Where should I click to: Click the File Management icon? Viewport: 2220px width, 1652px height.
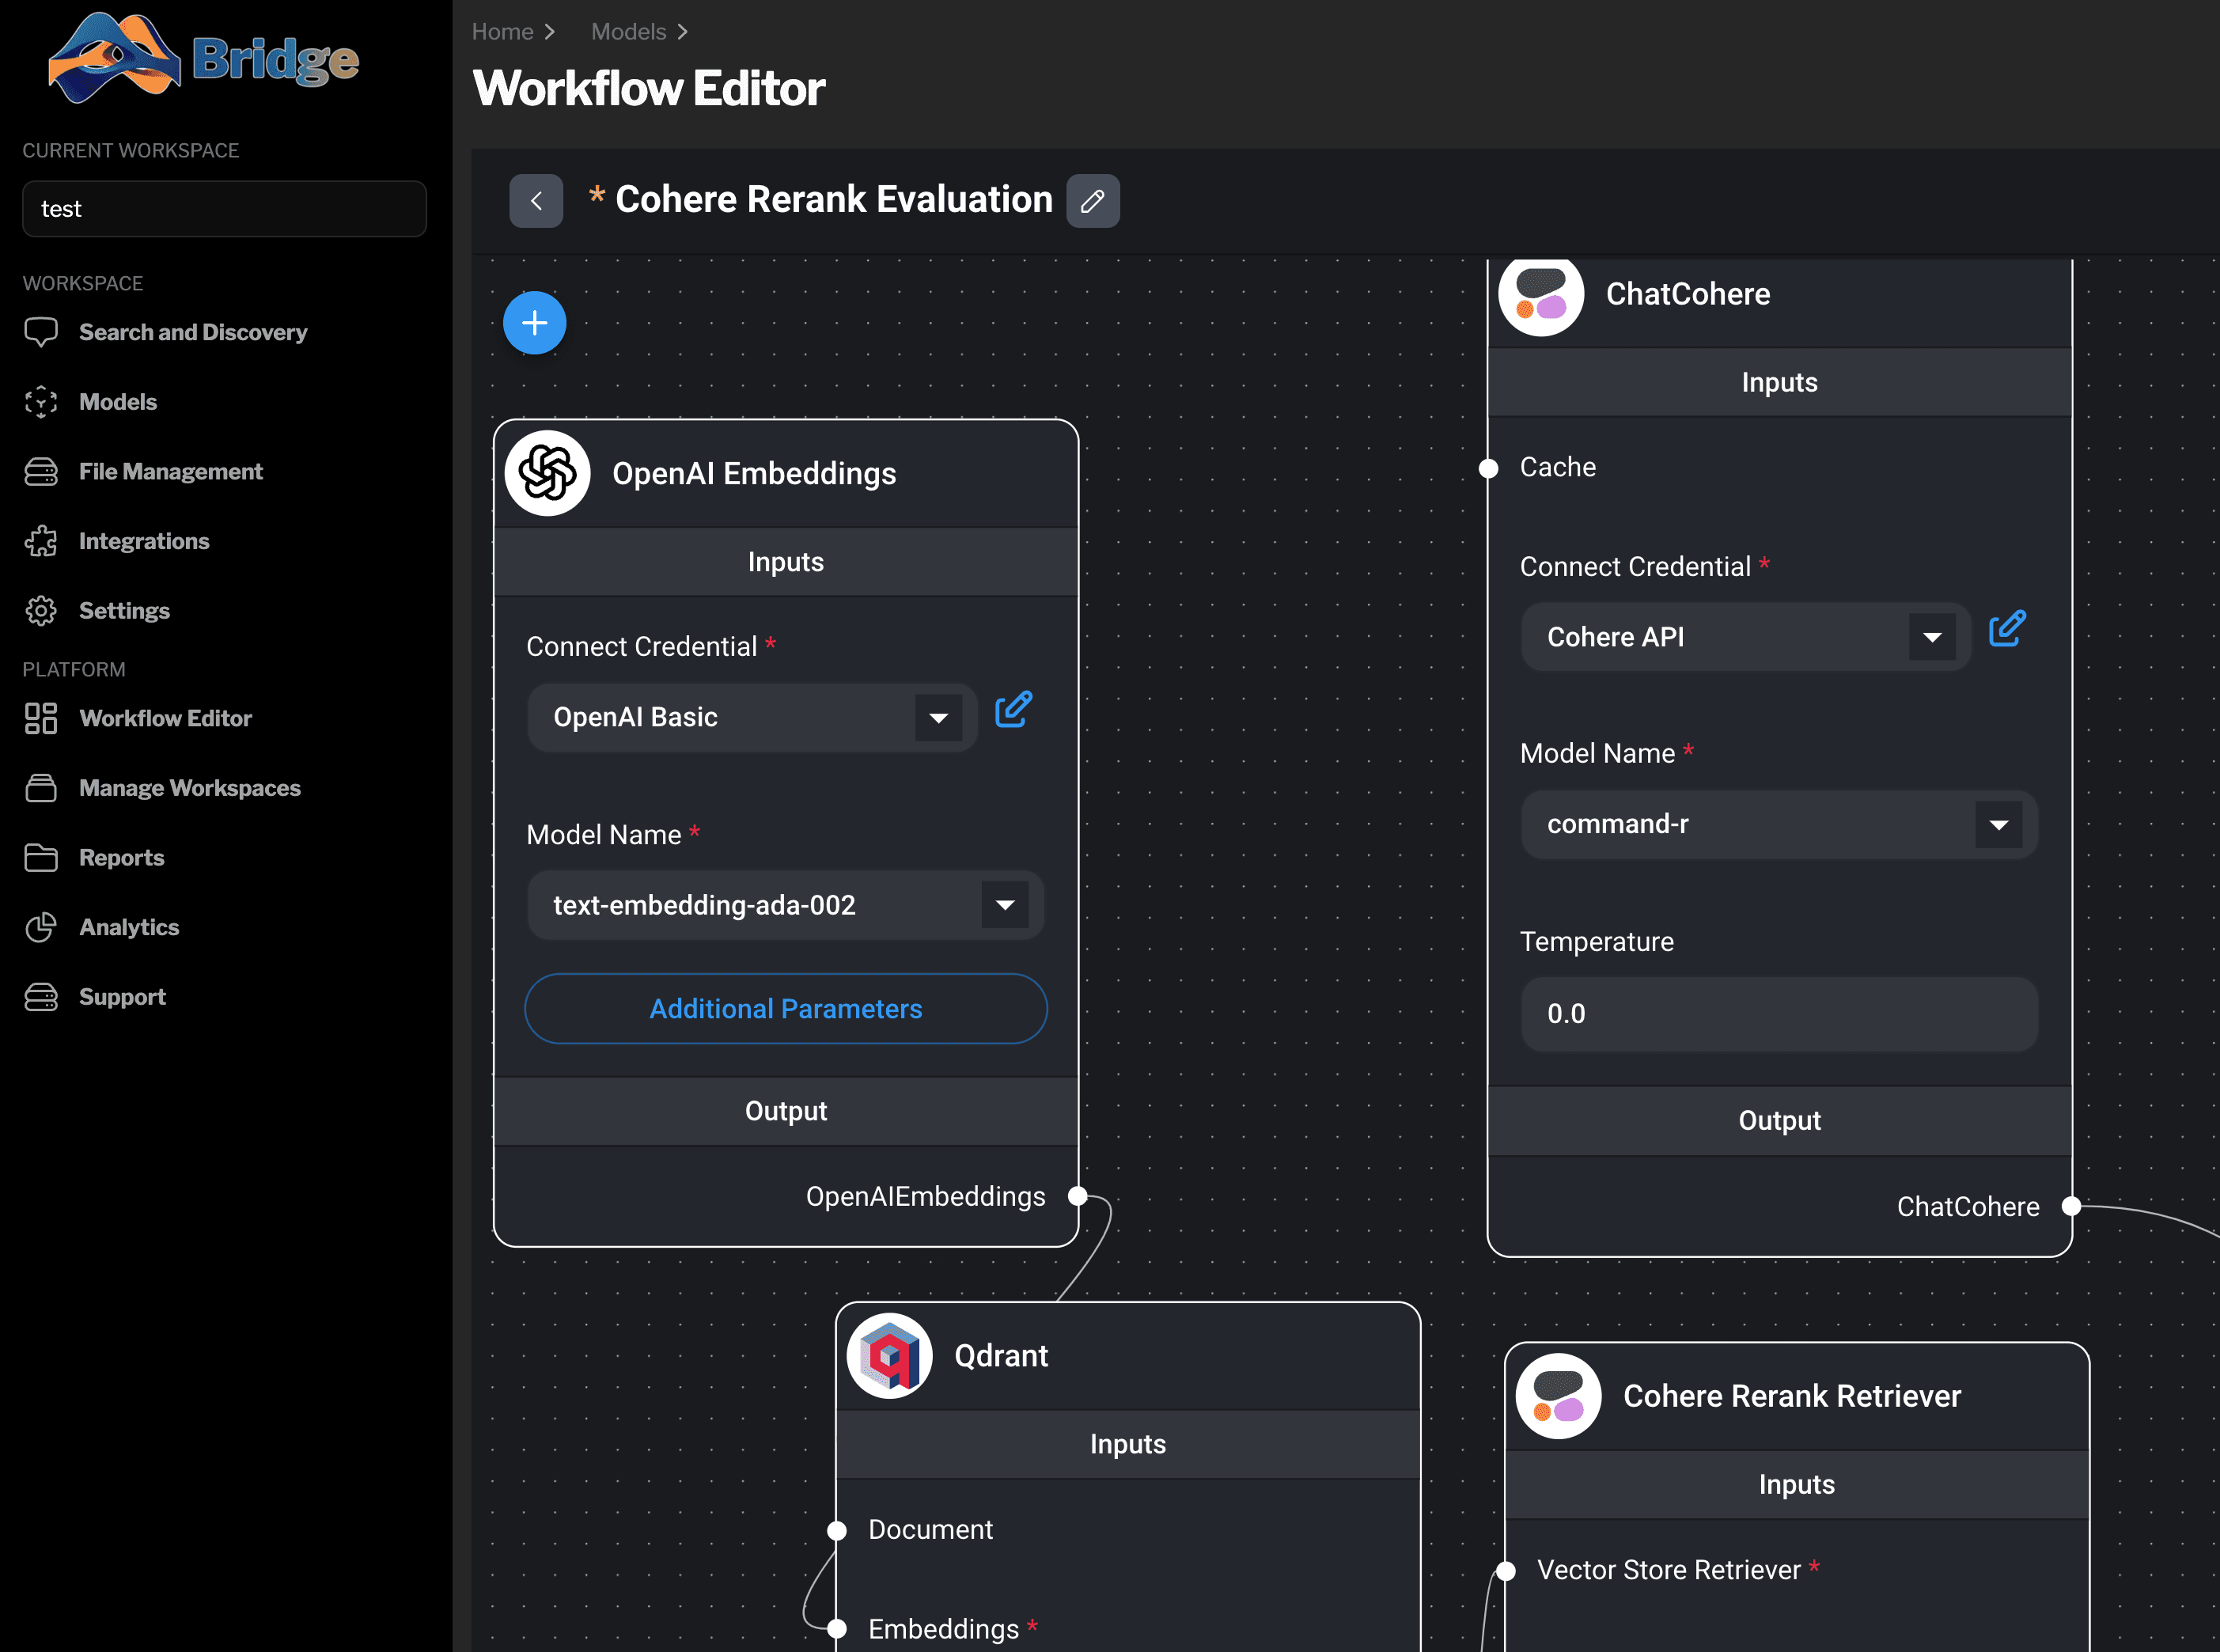pyautogui.click(x=41, y=471)
